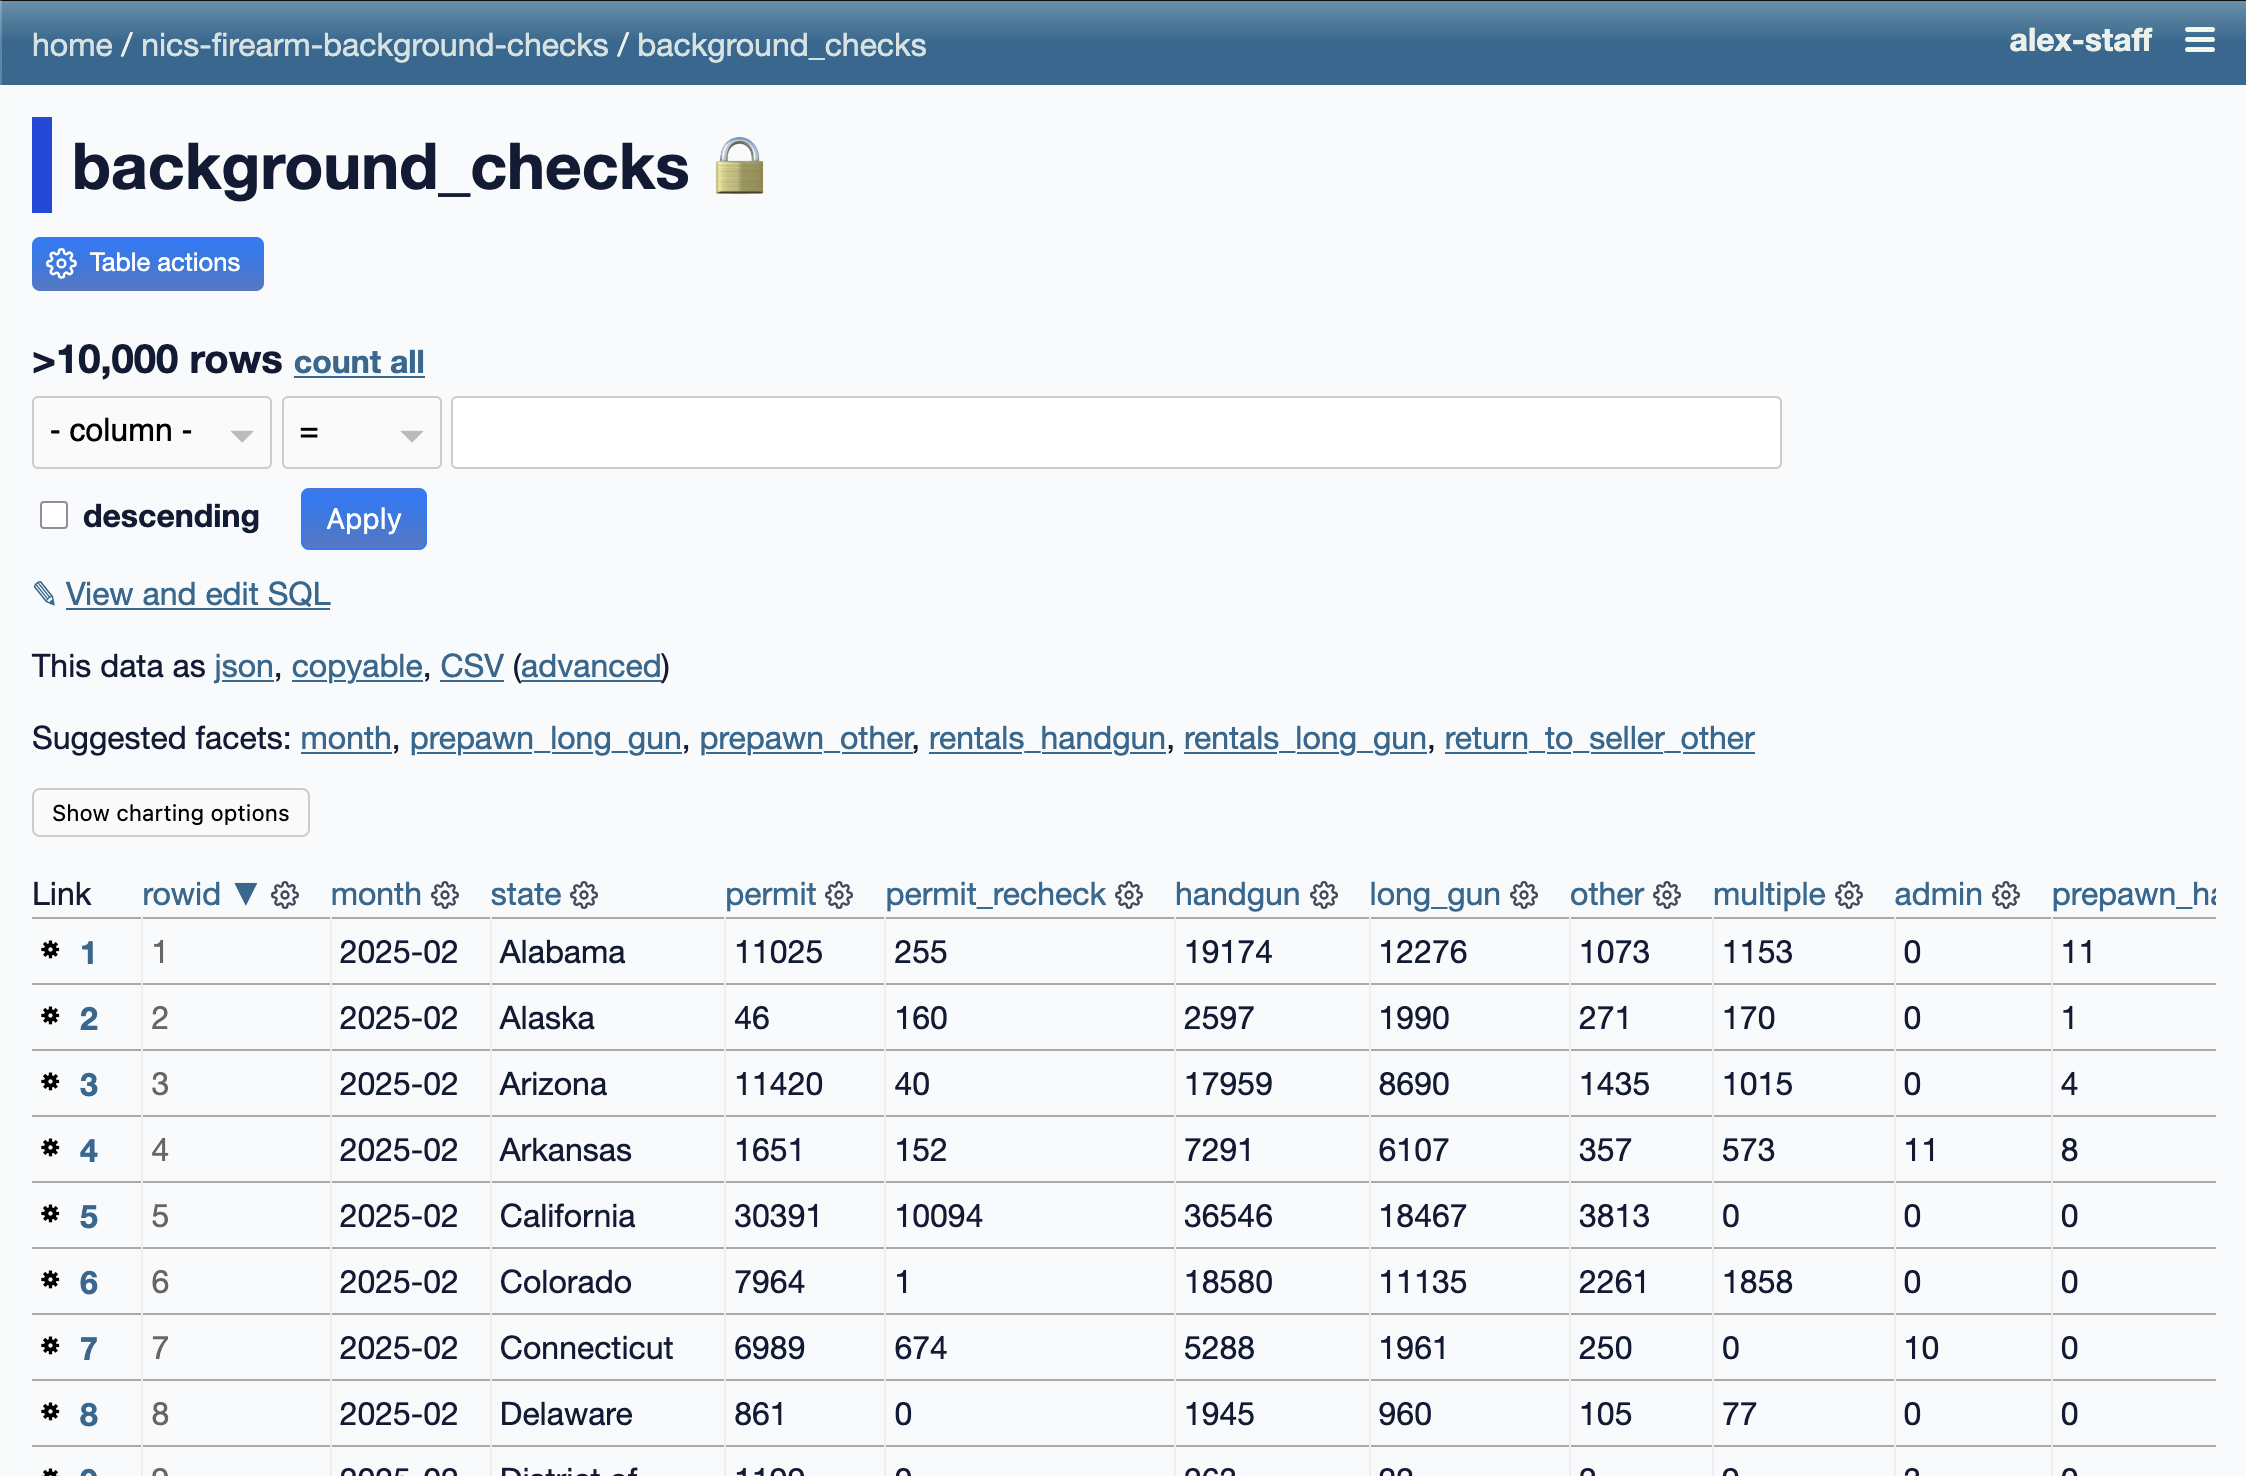
Task: Open the state column gear menu
Action: [x=585, y=895]
